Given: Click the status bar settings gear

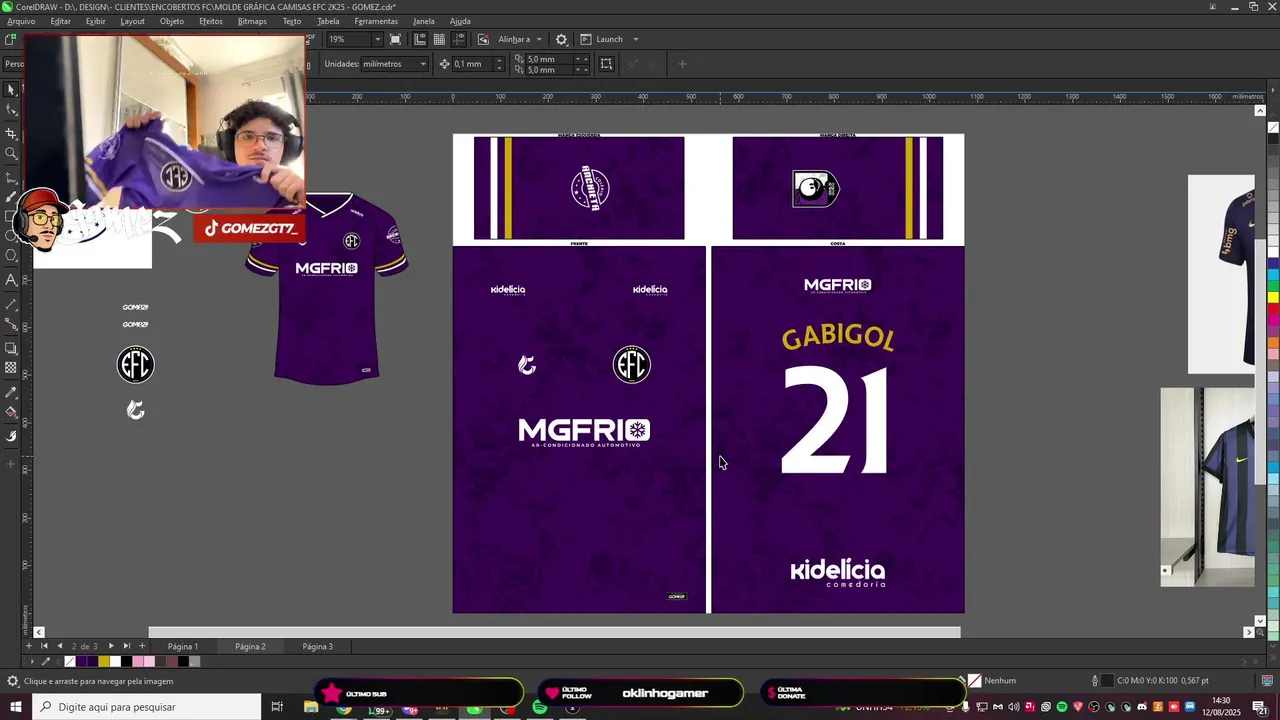Looking at the screenshot, I should pyautogui.click(x=12, y=681).
